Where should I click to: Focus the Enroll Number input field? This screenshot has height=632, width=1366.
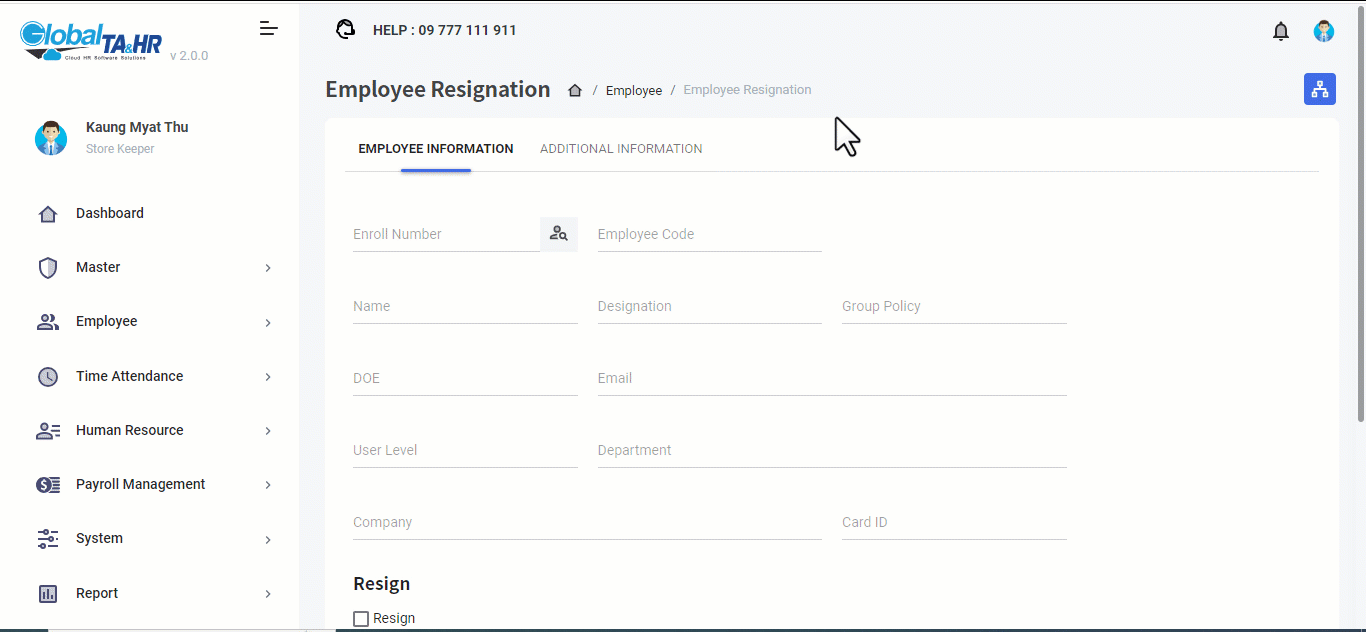click(x=445, y=235)
